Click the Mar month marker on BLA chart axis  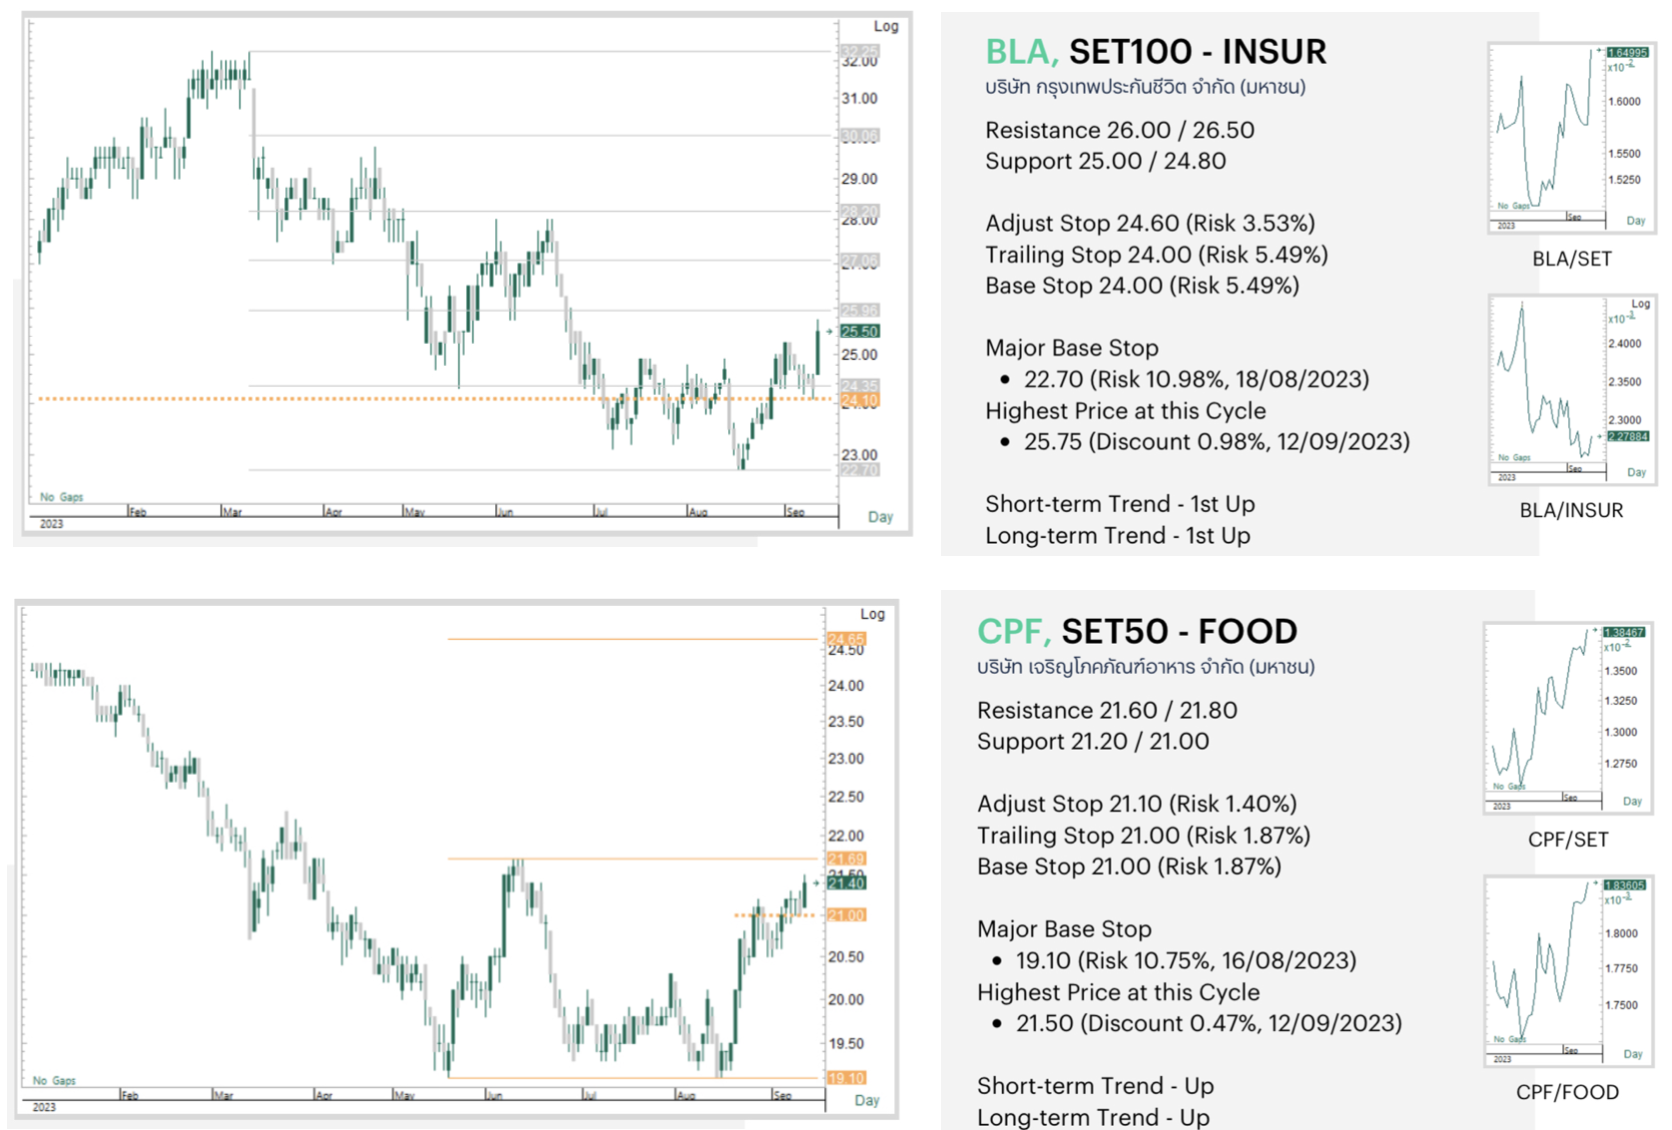(232, 512)
